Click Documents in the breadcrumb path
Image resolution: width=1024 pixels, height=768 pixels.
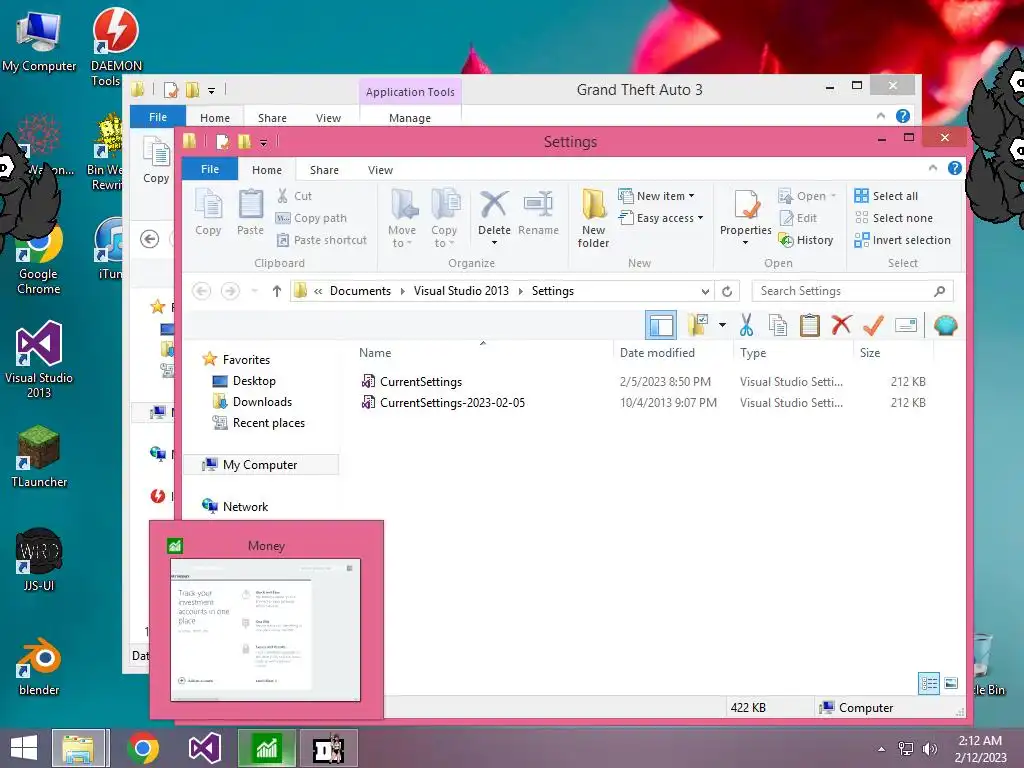[x=360, y=291]
